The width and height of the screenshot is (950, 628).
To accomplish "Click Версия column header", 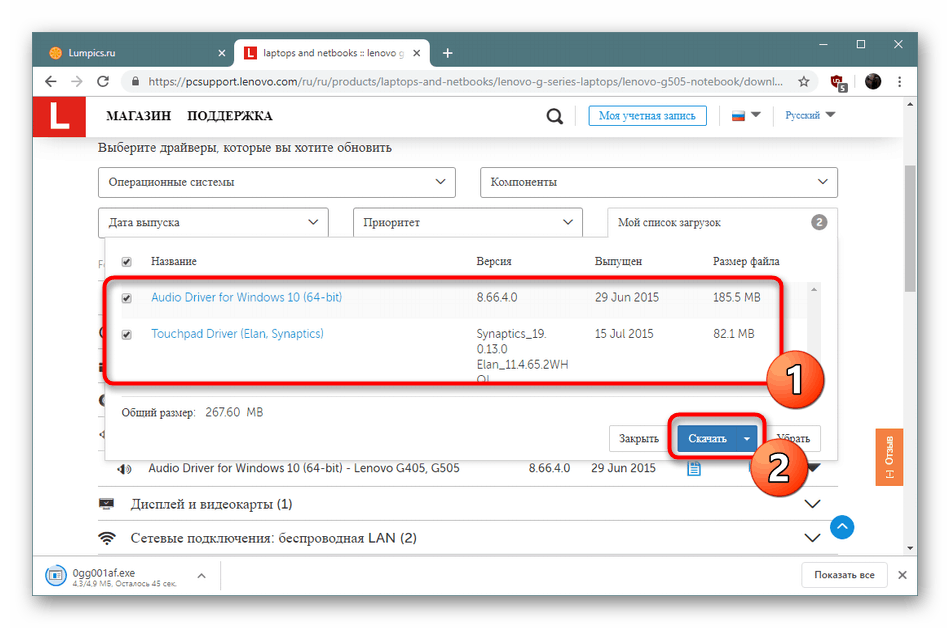I will pyautogui.click(x=494, y=262).
